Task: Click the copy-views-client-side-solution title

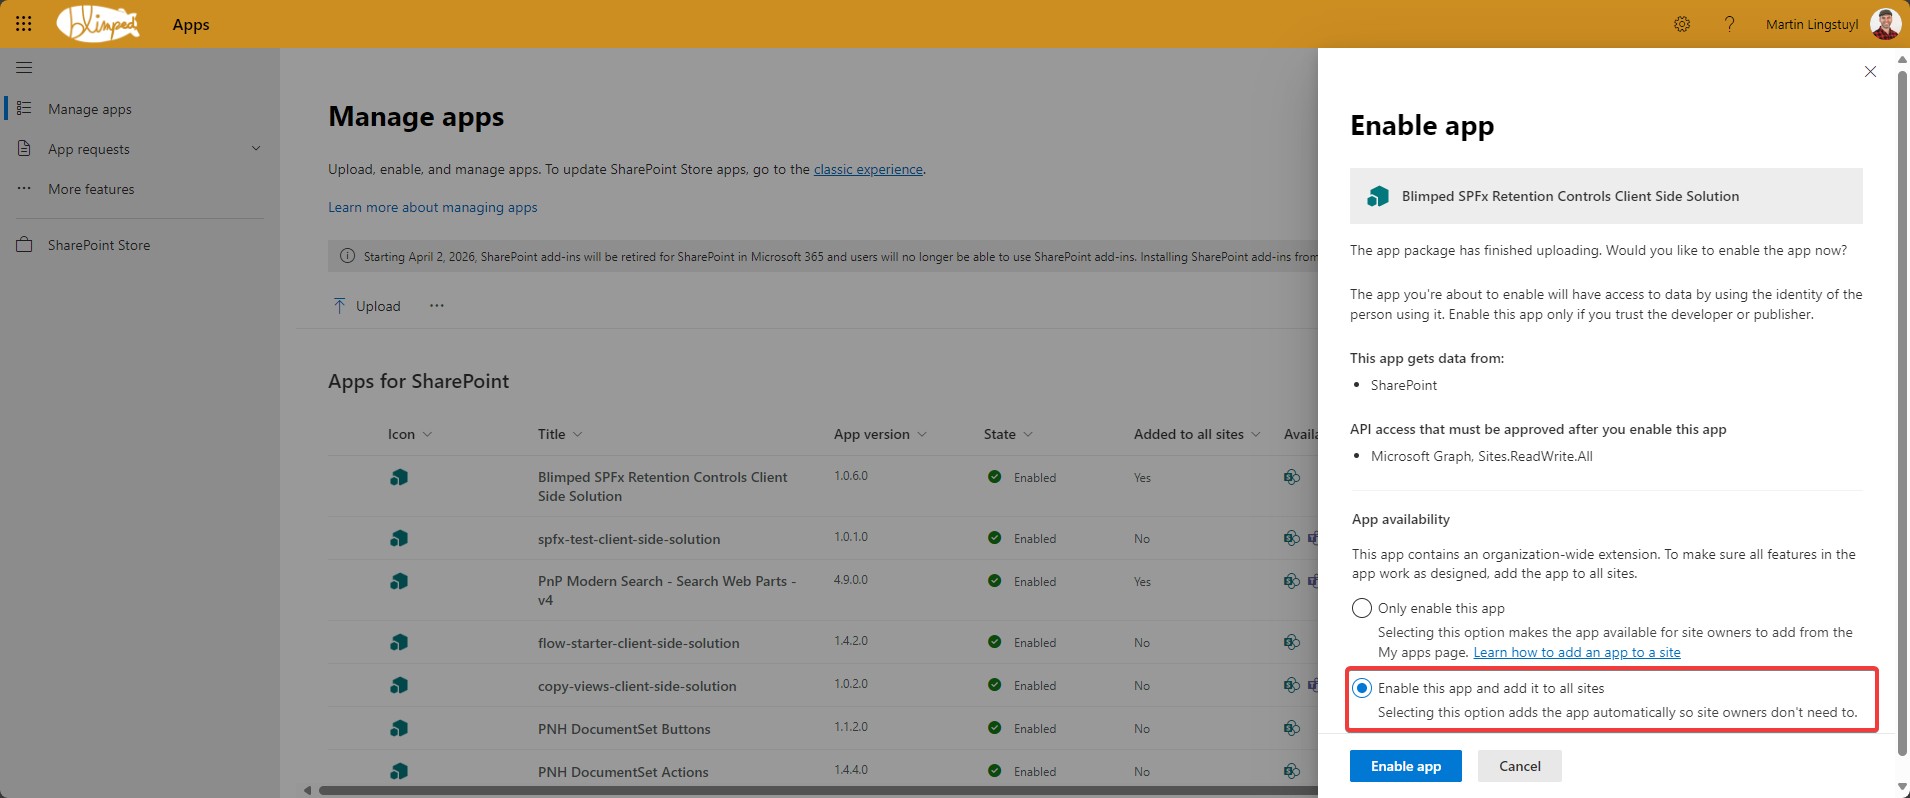Action: (x=637, y=686)
